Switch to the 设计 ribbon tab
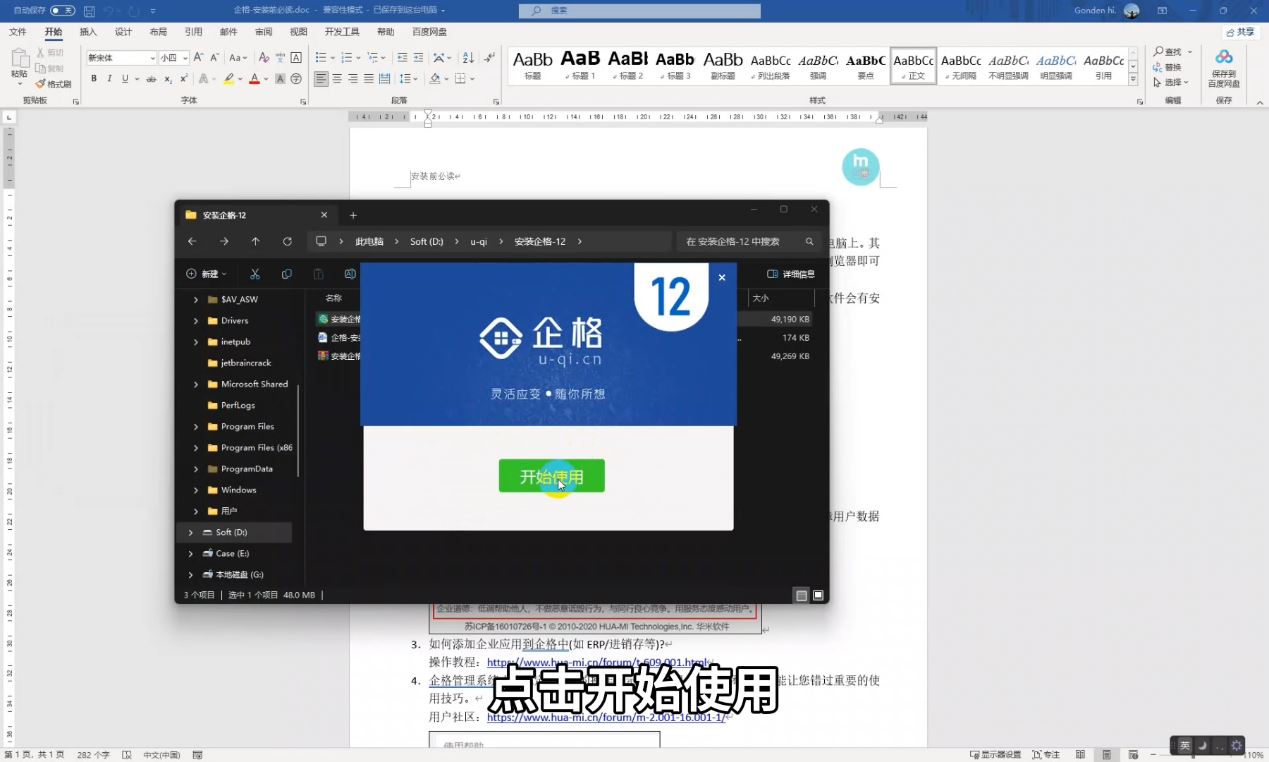This screenshot has width=1269, height=762. 123,32
